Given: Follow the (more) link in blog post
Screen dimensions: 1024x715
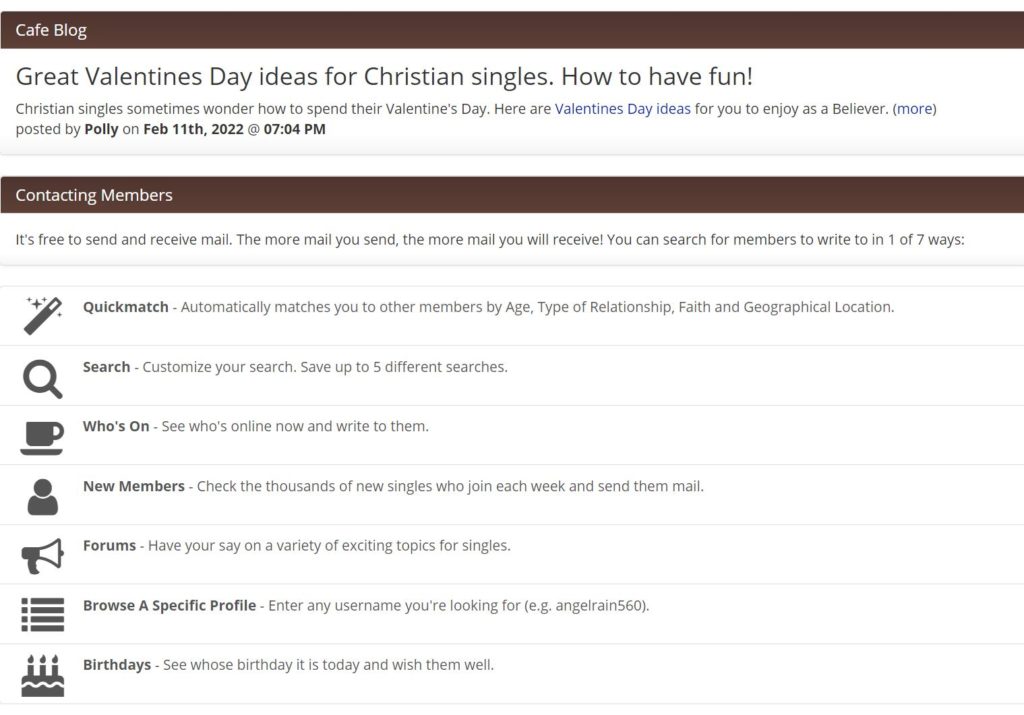Looking at the screenshot, I should click(914, 109).
